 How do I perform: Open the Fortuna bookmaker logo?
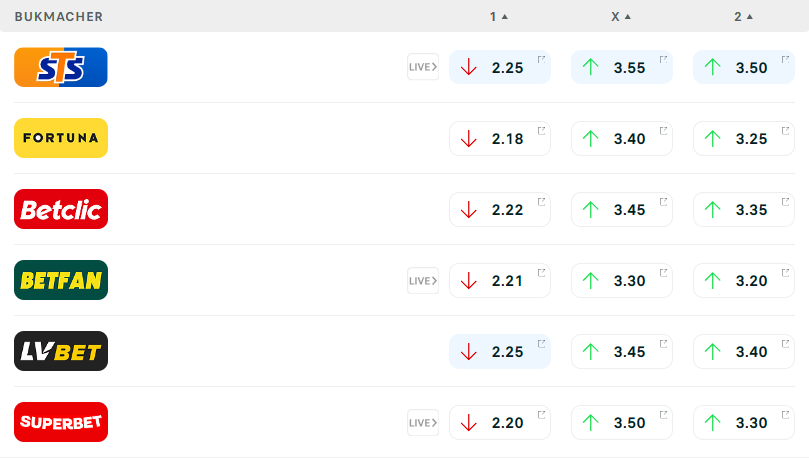(61, 138)
